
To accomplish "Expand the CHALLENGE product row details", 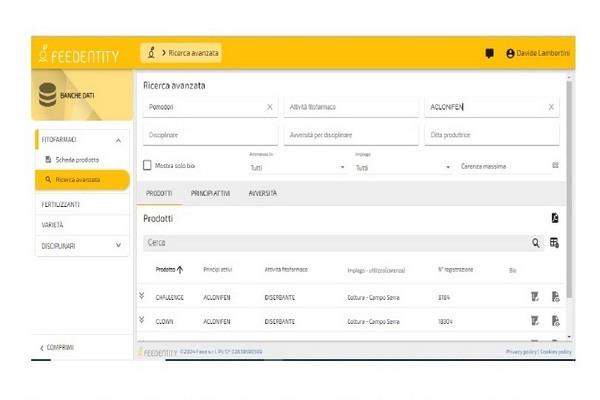I will pyautogui.click(x=141, y=295).
